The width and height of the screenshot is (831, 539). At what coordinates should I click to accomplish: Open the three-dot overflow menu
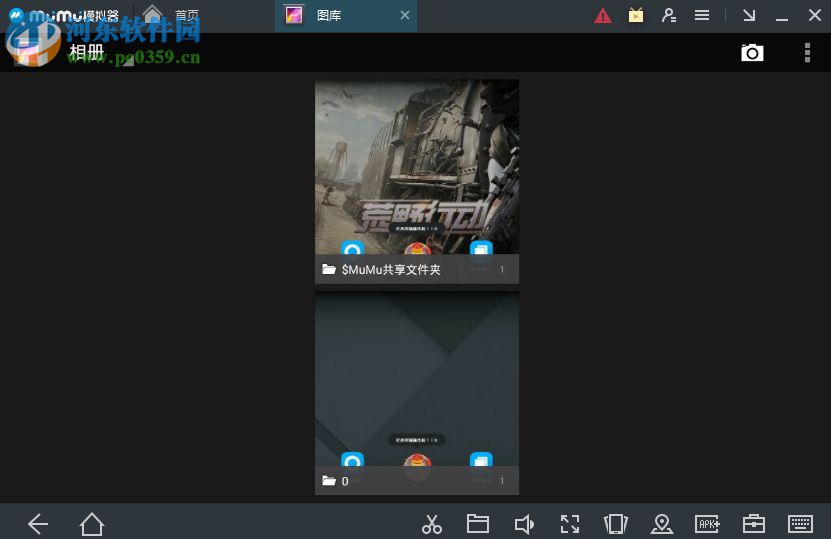point(807,53)
